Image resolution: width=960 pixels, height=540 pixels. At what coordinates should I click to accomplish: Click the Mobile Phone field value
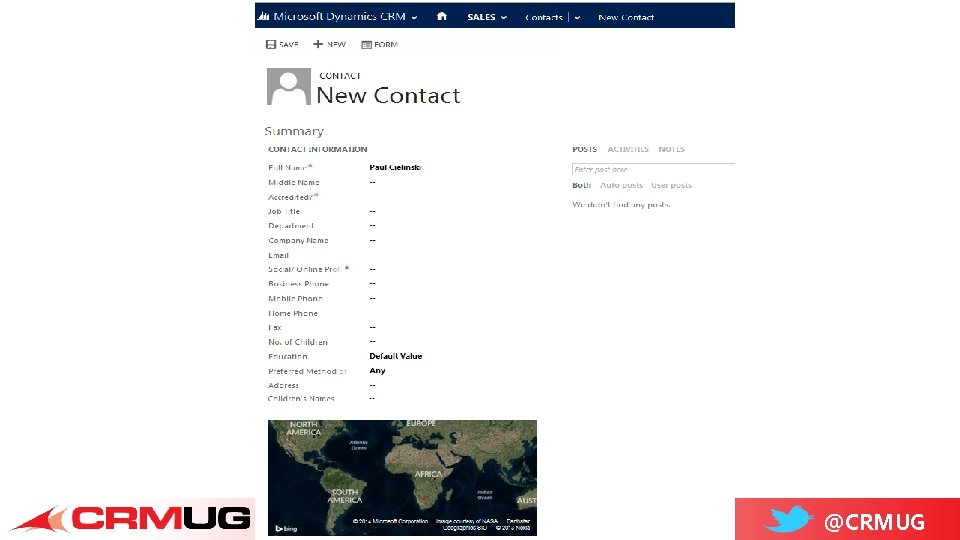tap(372, 298)
